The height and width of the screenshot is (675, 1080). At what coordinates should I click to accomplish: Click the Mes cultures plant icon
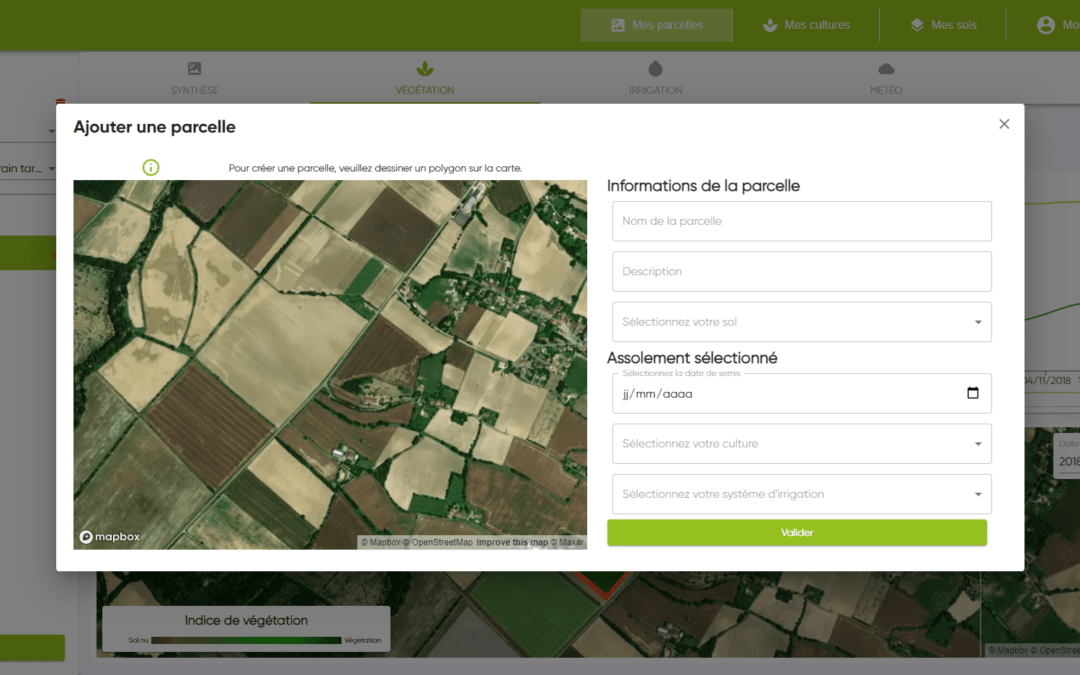(x=770, y=25)
